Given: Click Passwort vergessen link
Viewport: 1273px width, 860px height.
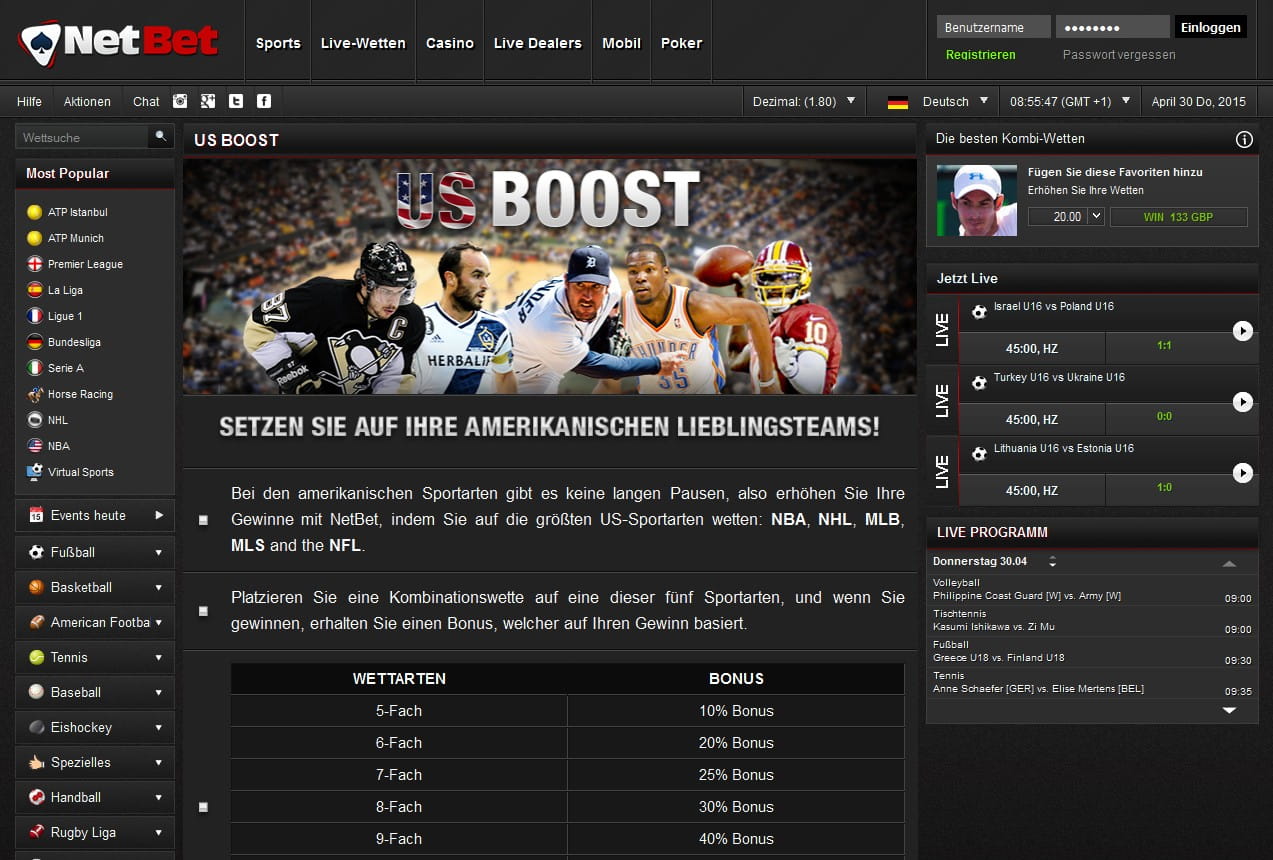Looking at the screenshot, I should pos(1119,55).
